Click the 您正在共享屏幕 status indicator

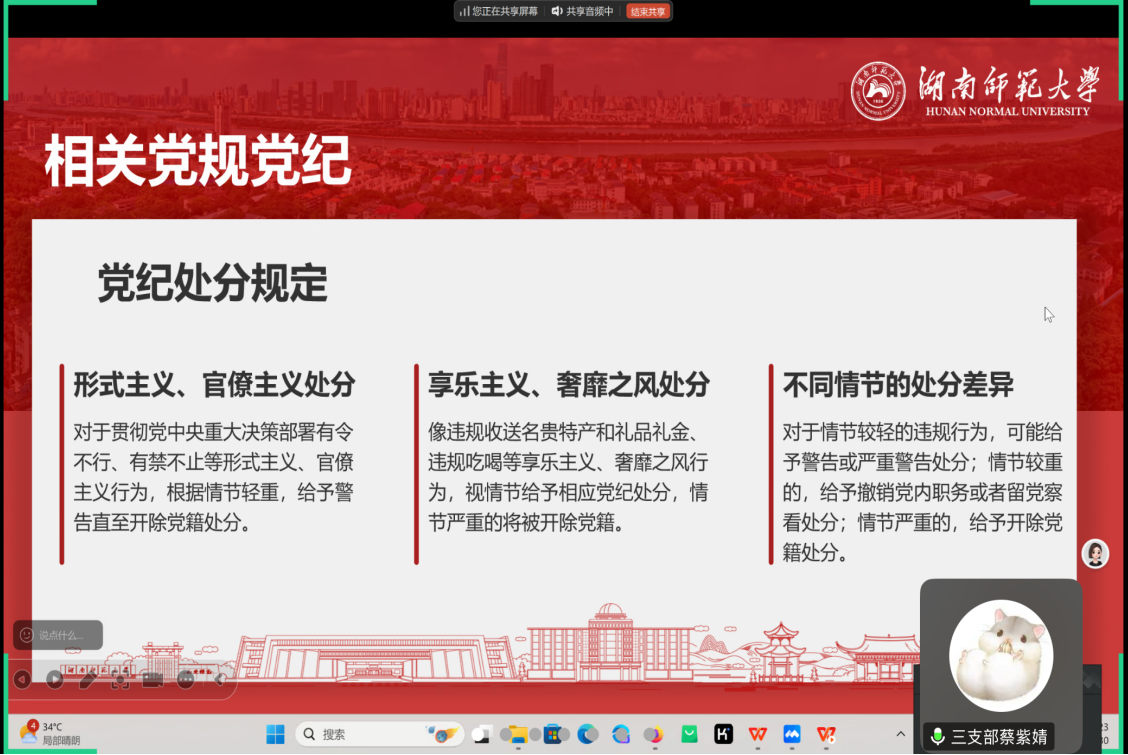[499, 12]
